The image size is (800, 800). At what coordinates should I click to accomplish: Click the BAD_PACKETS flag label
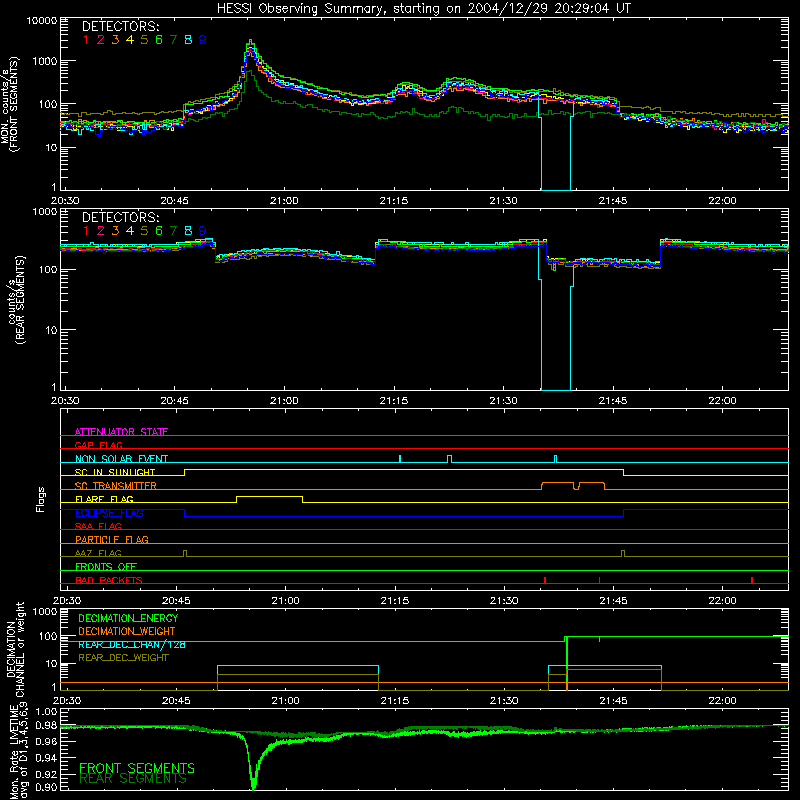click(x=109, y=580)
